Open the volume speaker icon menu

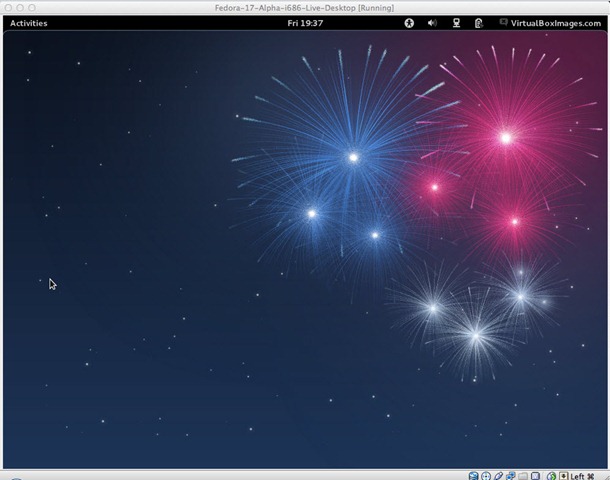click(432, 23)
